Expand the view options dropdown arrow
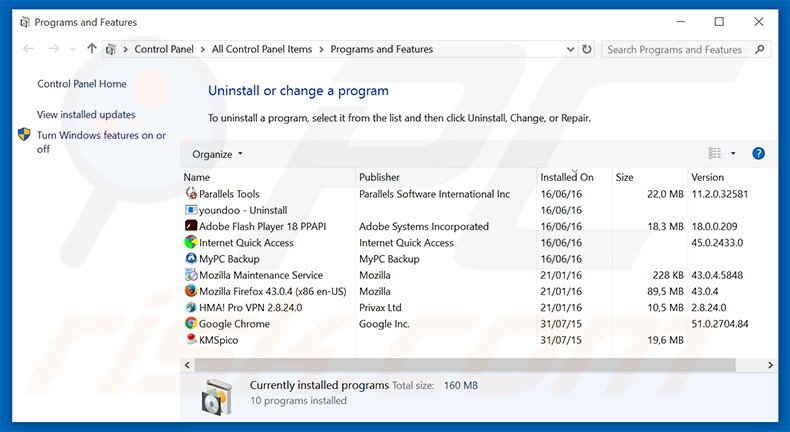Image resolution: width=790 pixels, height=432 pixels. [733, 154]
